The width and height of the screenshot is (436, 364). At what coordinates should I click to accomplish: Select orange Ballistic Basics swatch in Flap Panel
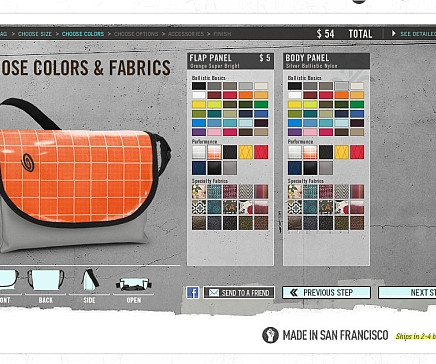tap(245, 95)
